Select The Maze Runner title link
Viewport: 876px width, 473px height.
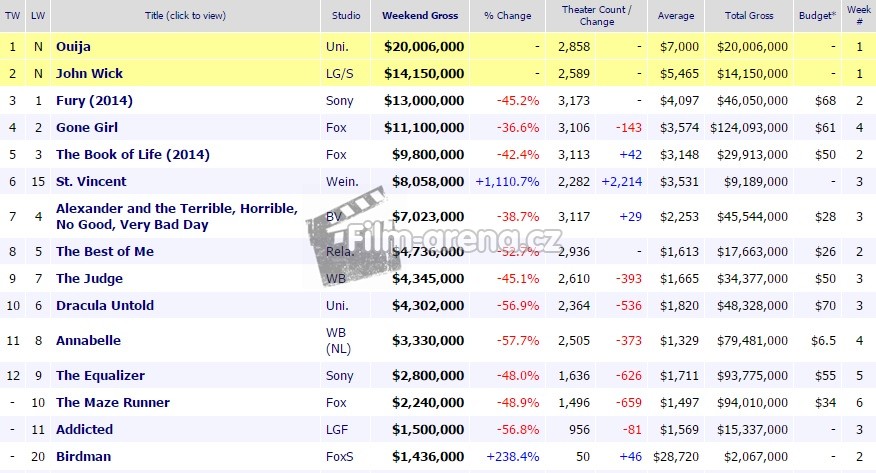tap(113, 403)
